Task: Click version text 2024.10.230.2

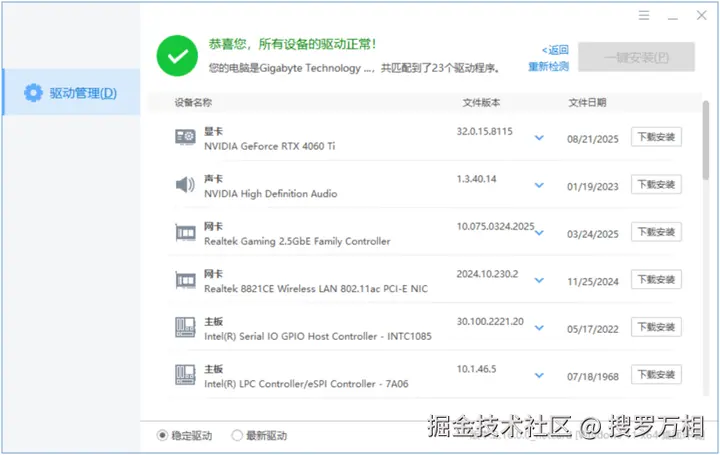Action: (487, 274)
